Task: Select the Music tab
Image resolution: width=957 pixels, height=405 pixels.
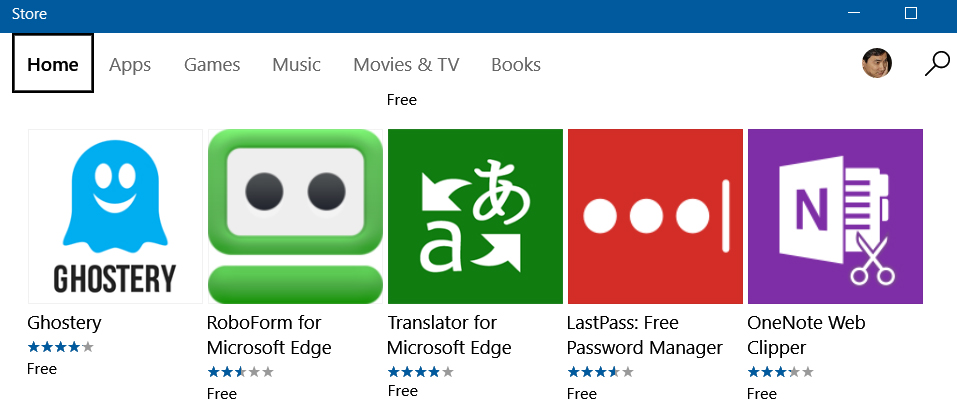Action: tap(296, 65)
